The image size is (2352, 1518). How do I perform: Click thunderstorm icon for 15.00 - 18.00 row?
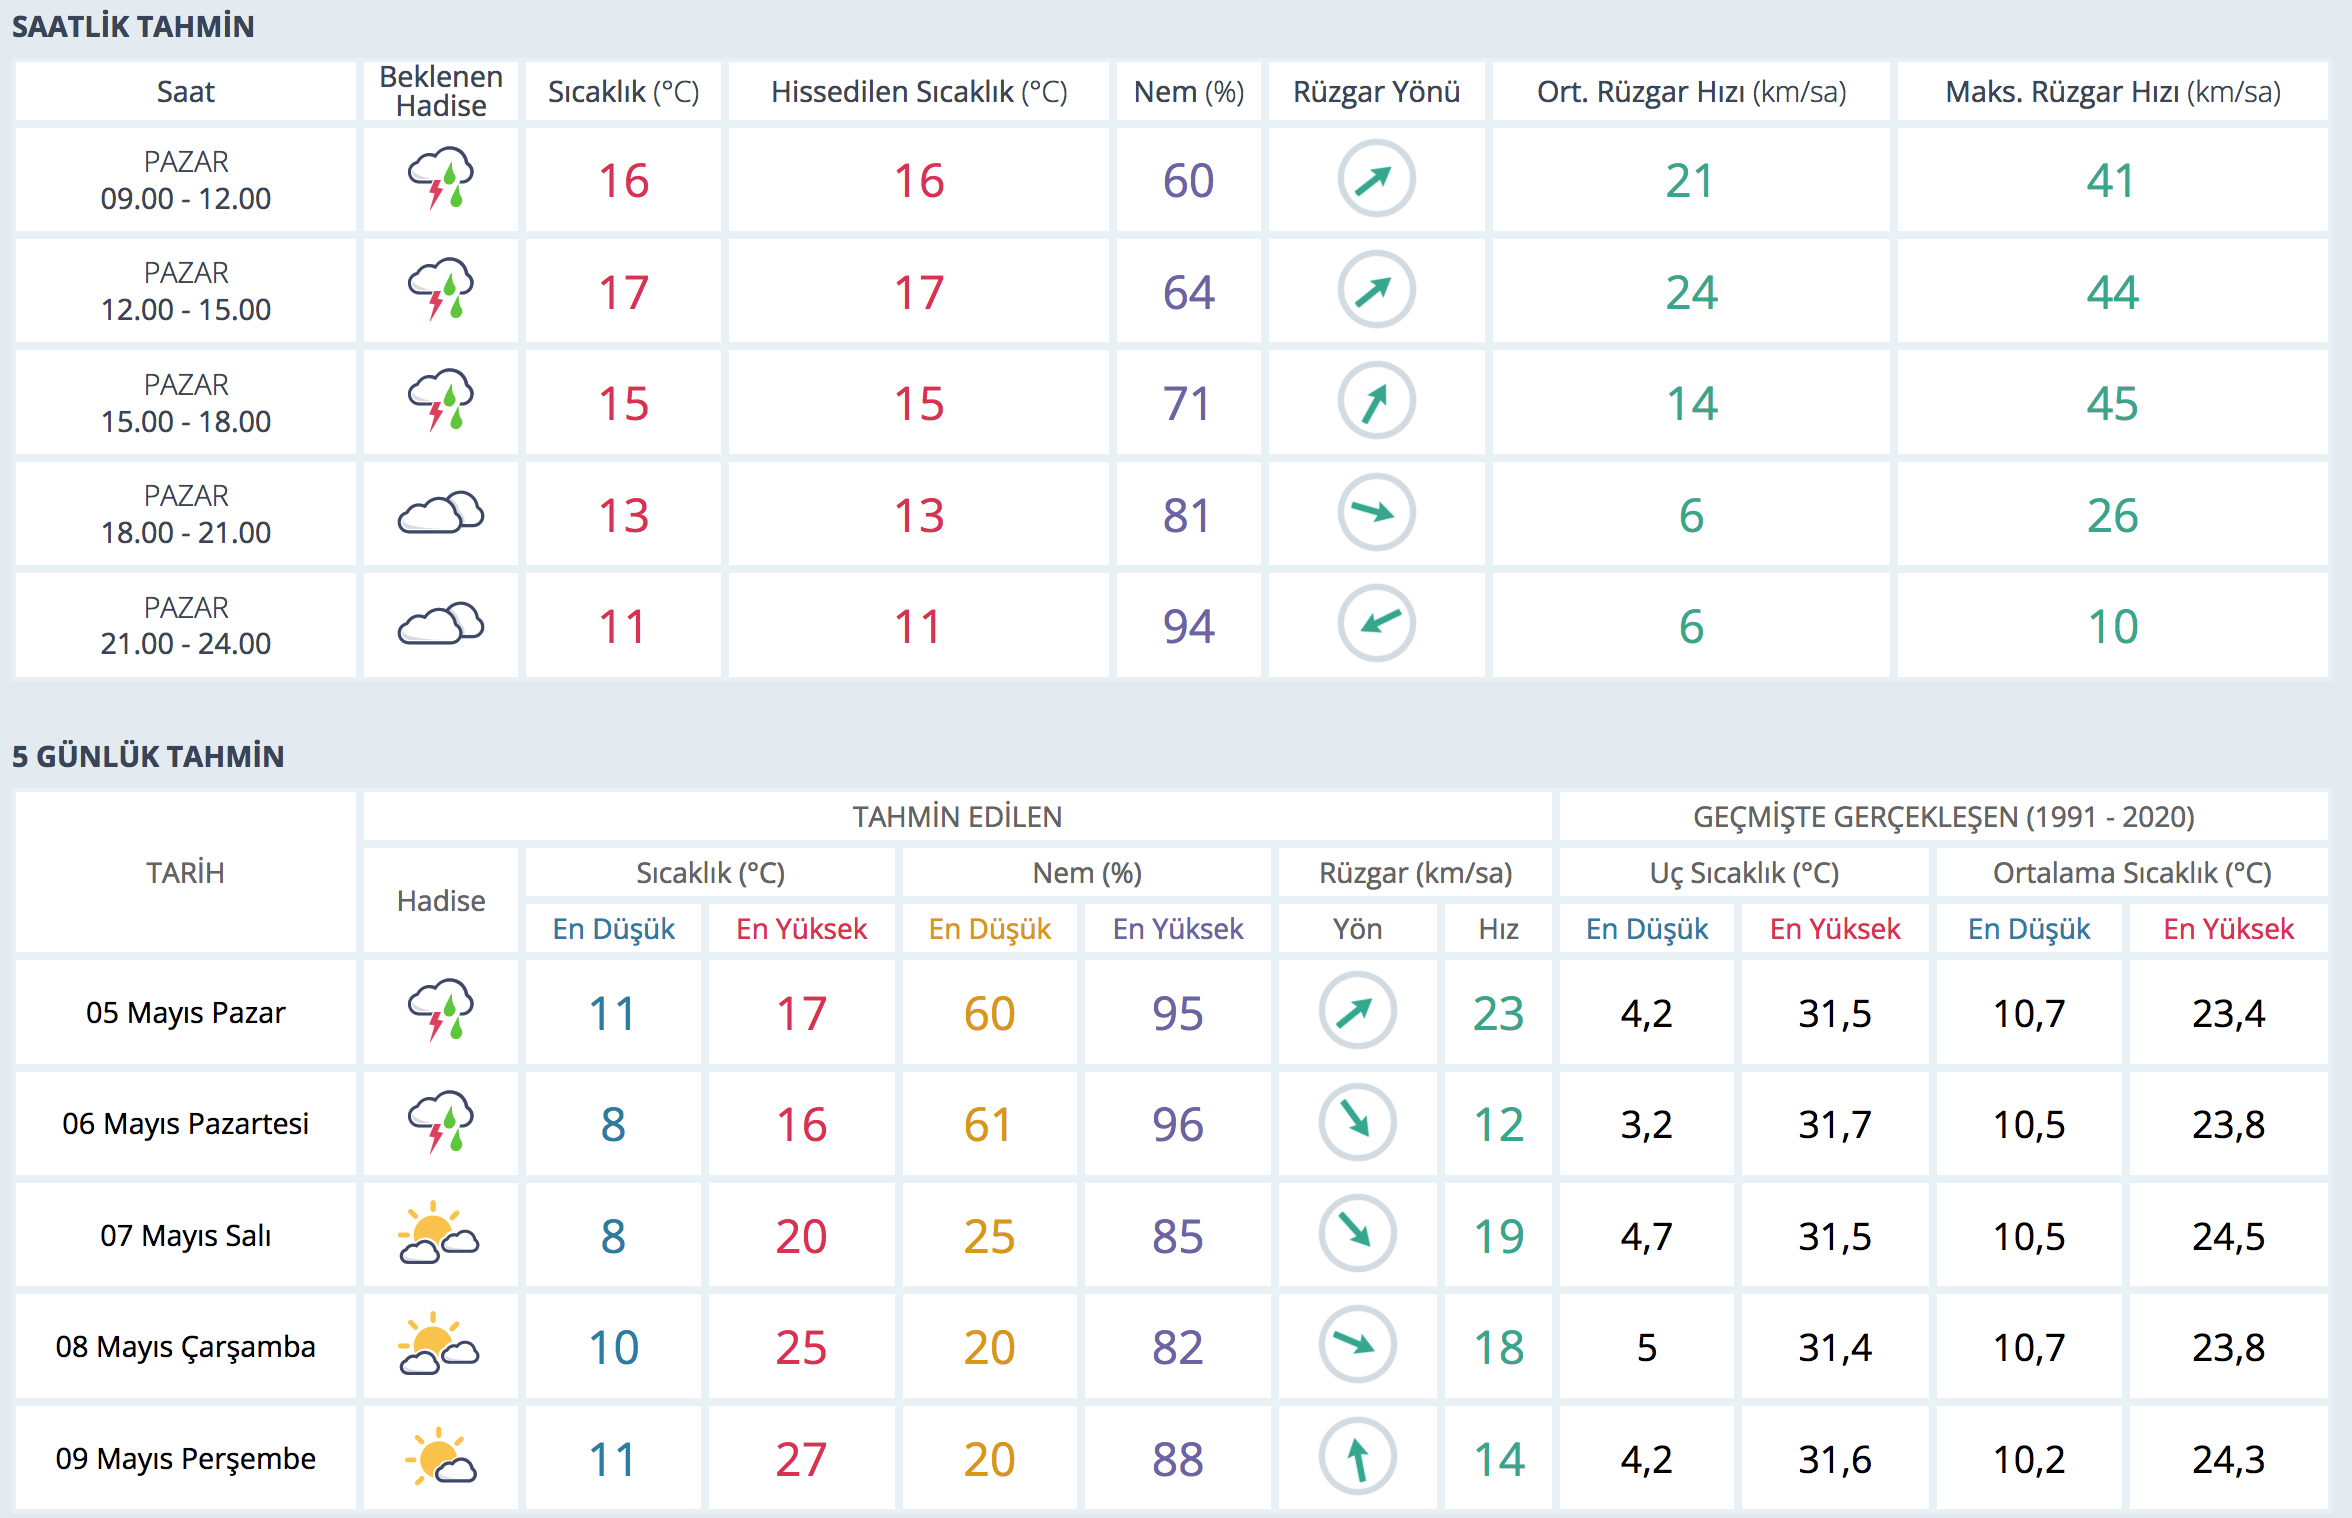pyautogui.click(x=441, y=402)
